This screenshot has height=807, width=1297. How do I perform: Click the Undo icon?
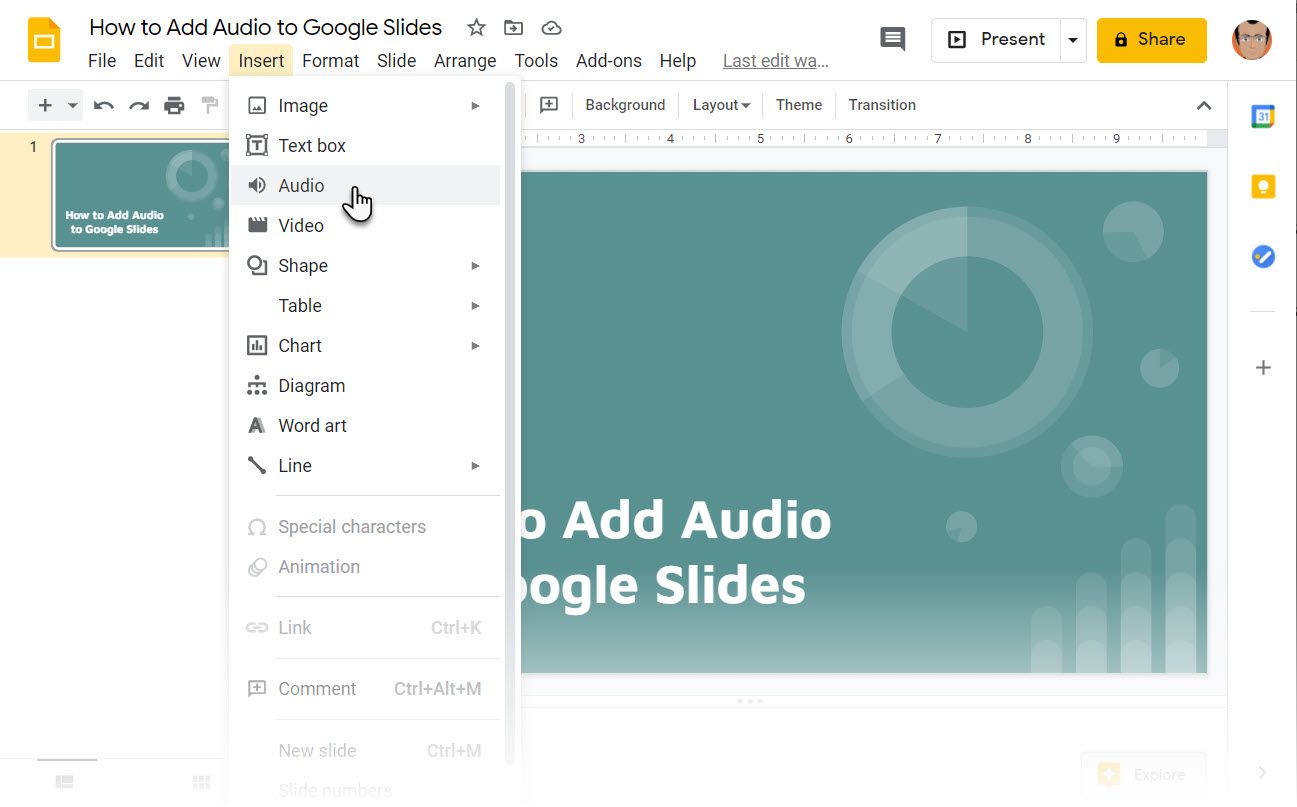coord(104,104)
